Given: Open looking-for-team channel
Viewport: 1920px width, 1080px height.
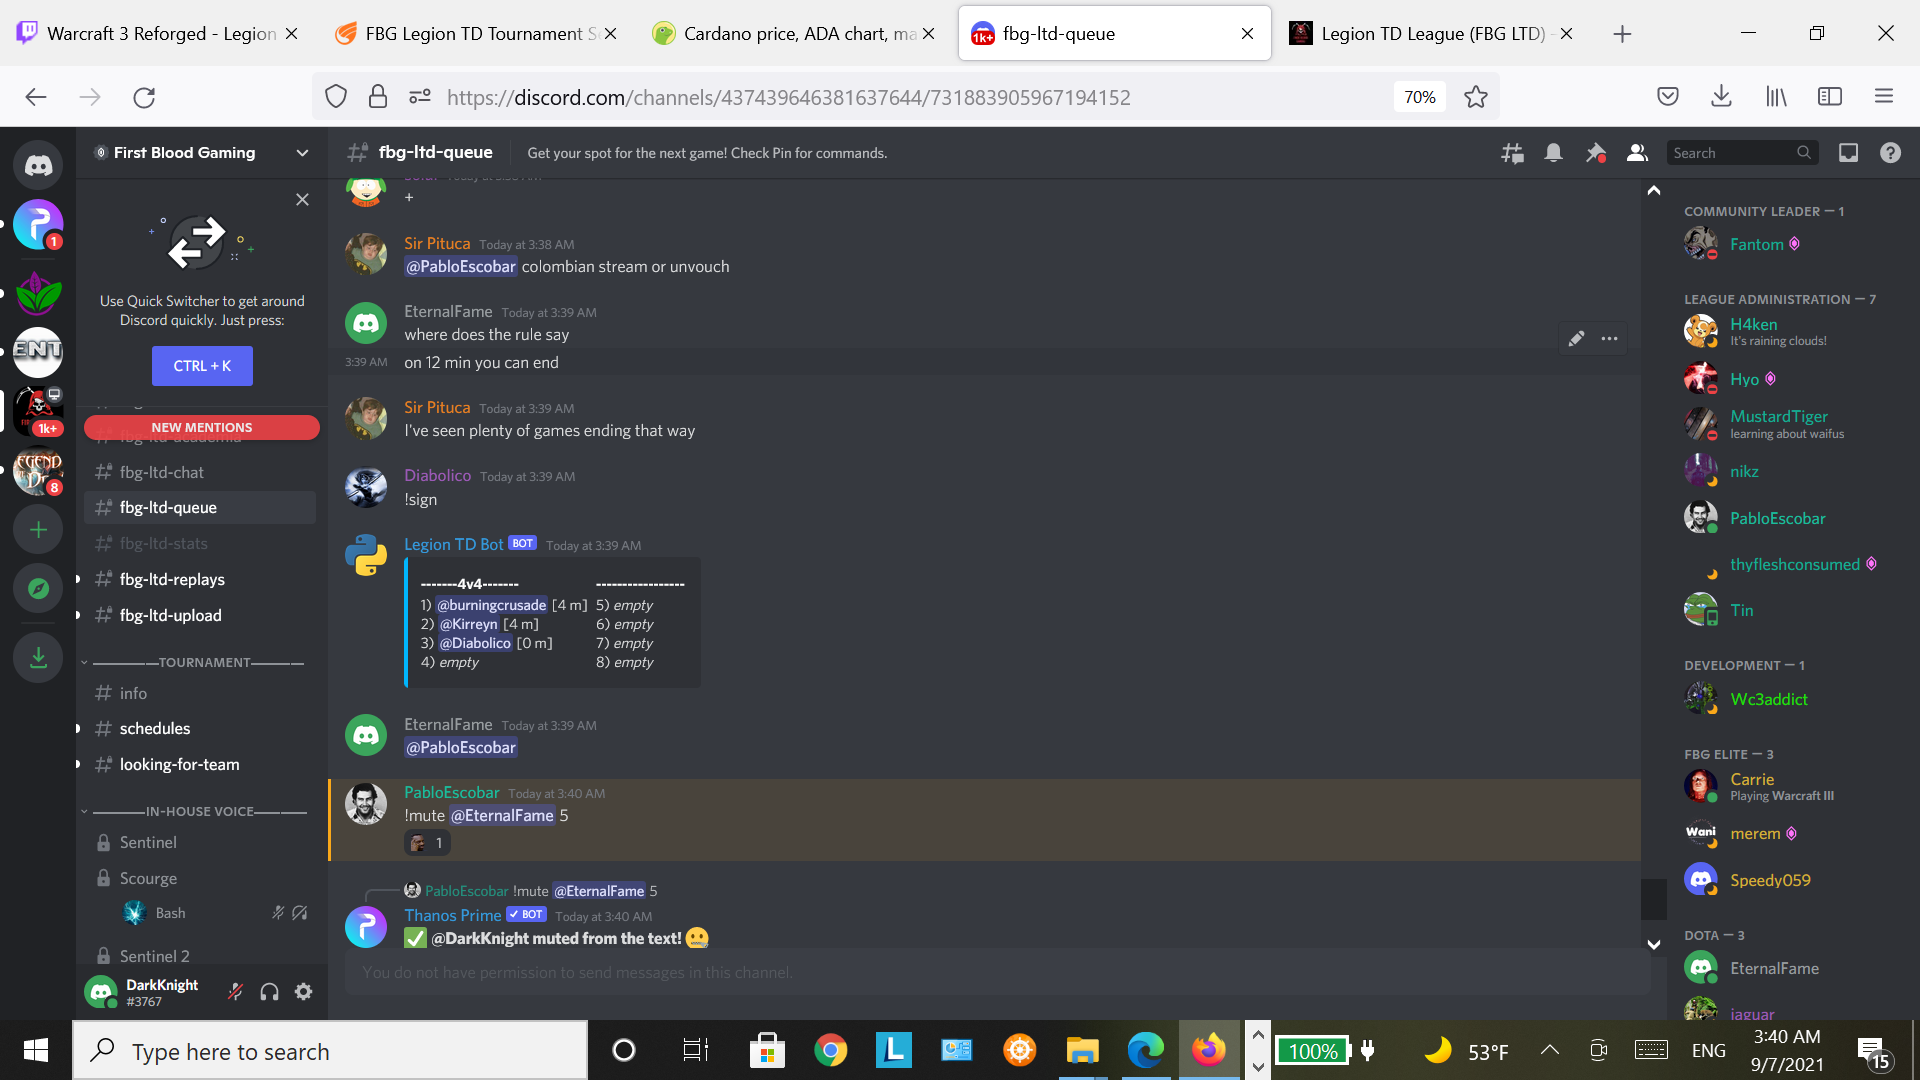Looking at the screenshot, I should click(200, 764).
